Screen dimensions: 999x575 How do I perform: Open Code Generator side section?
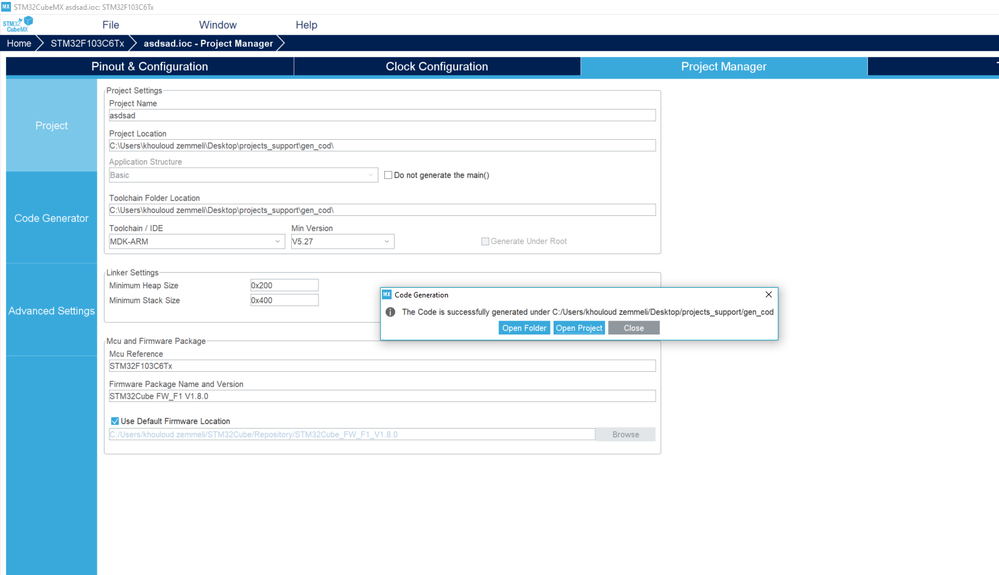52,218
